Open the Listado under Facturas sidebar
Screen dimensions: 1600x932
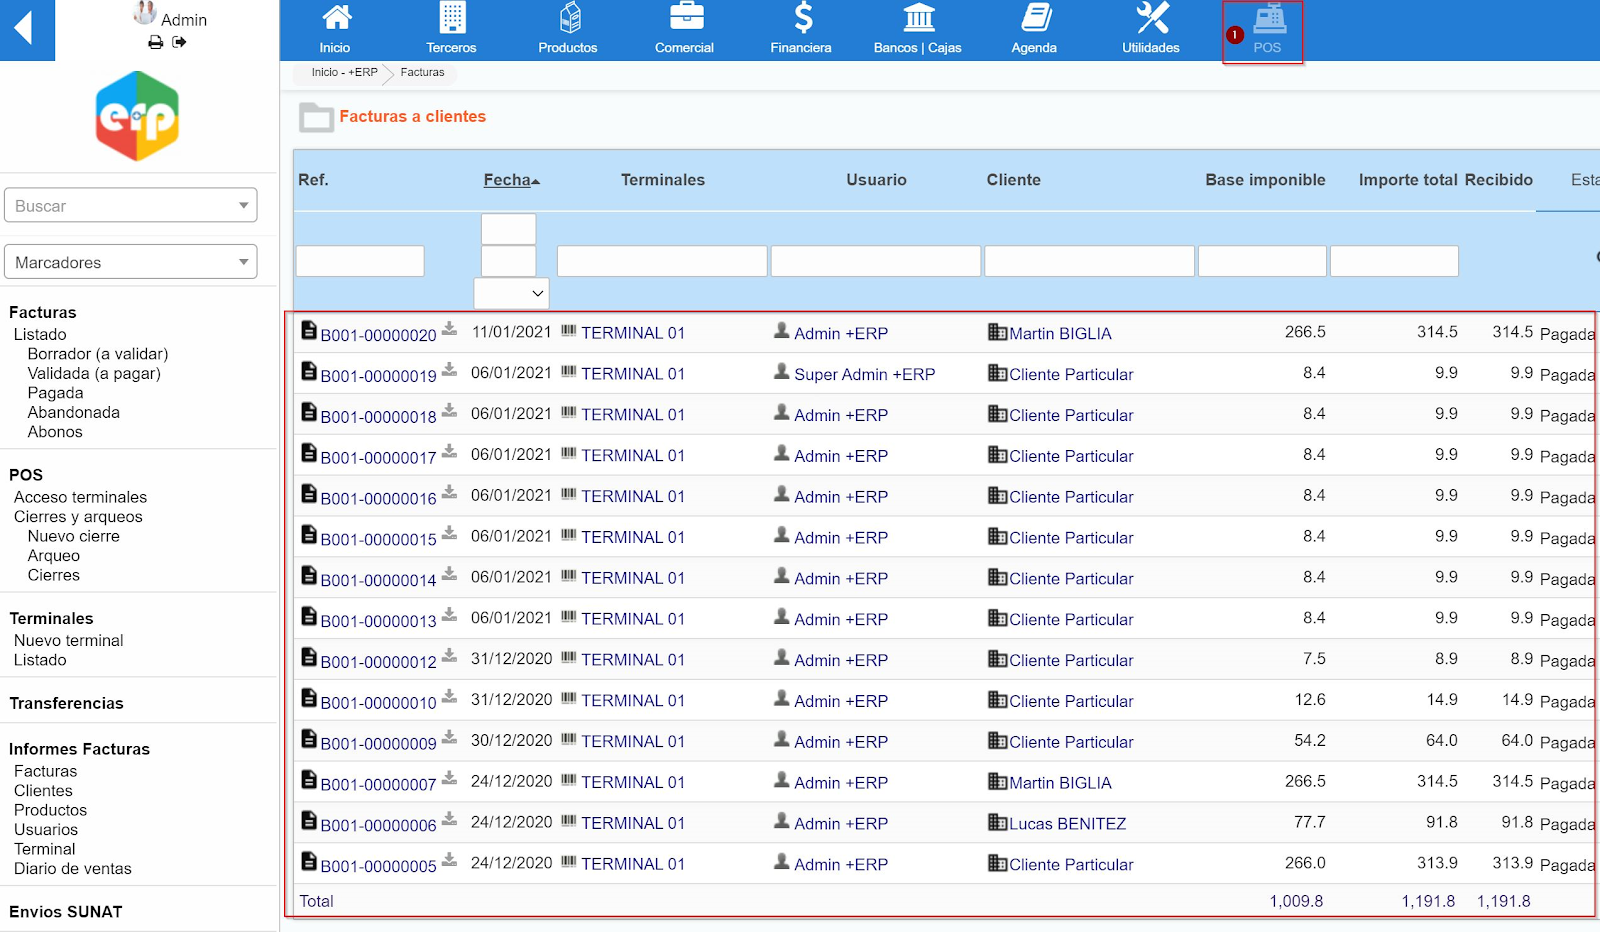pos(40,334)
